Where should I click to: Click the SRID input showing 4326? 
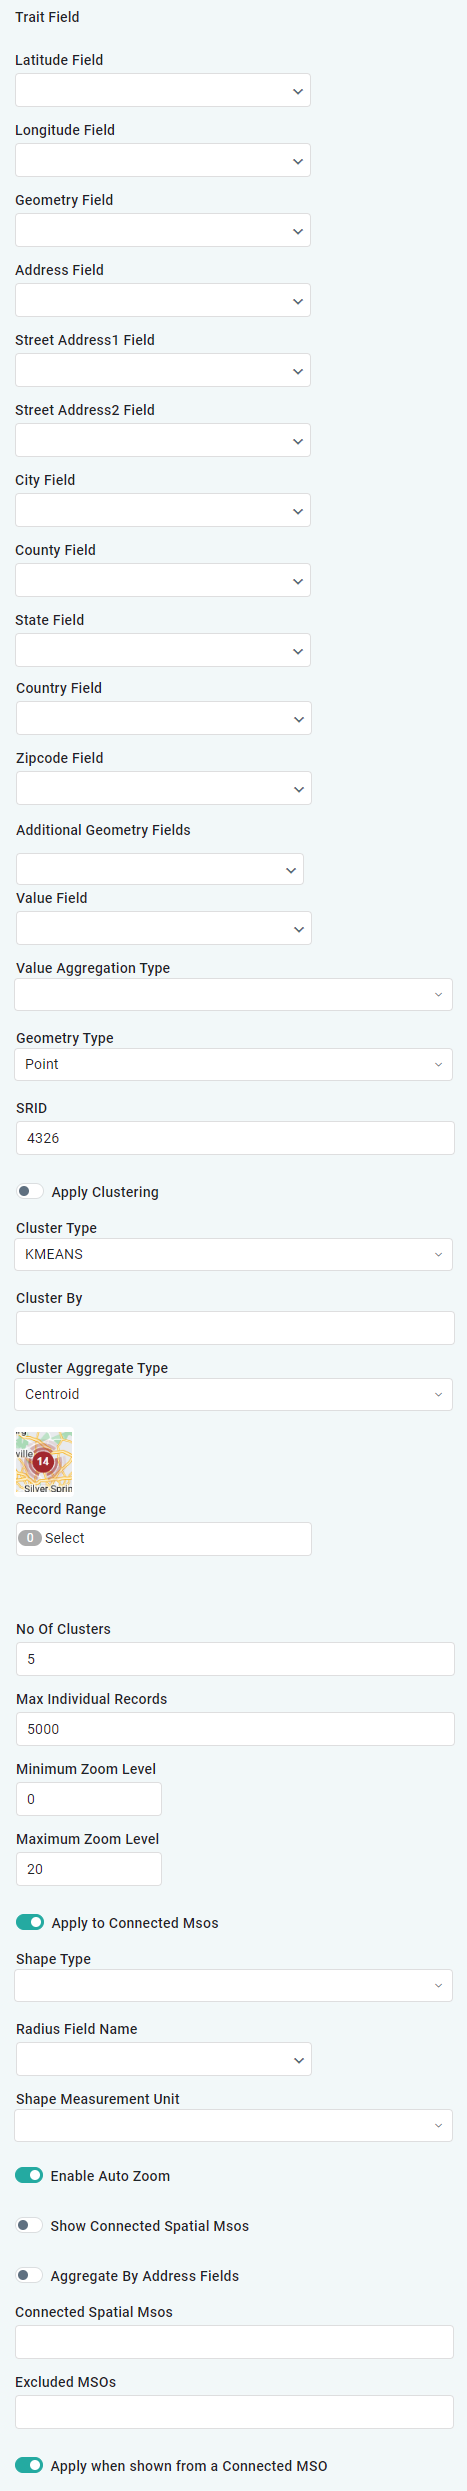coord(235,1138)
